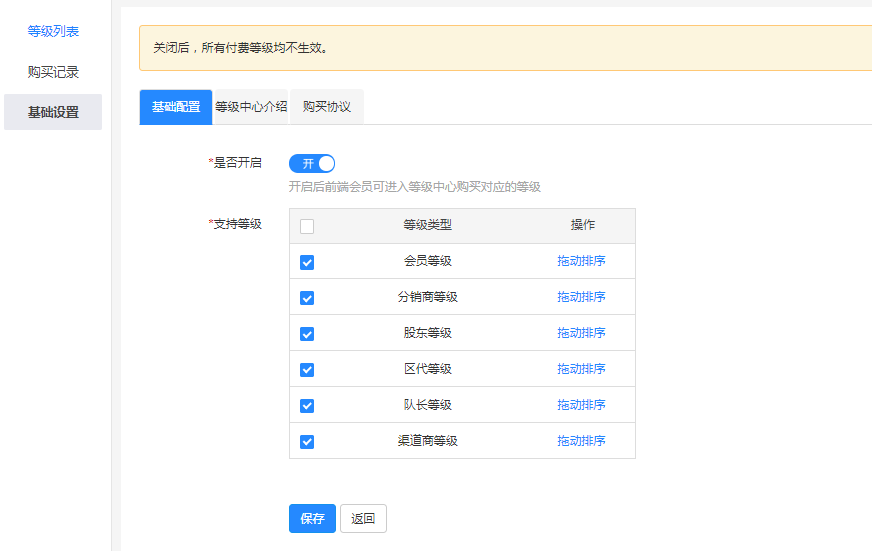The image size is (872, 551).
Task: Uncheck the 会员等级 checkbox
Action: click(307, 262)
